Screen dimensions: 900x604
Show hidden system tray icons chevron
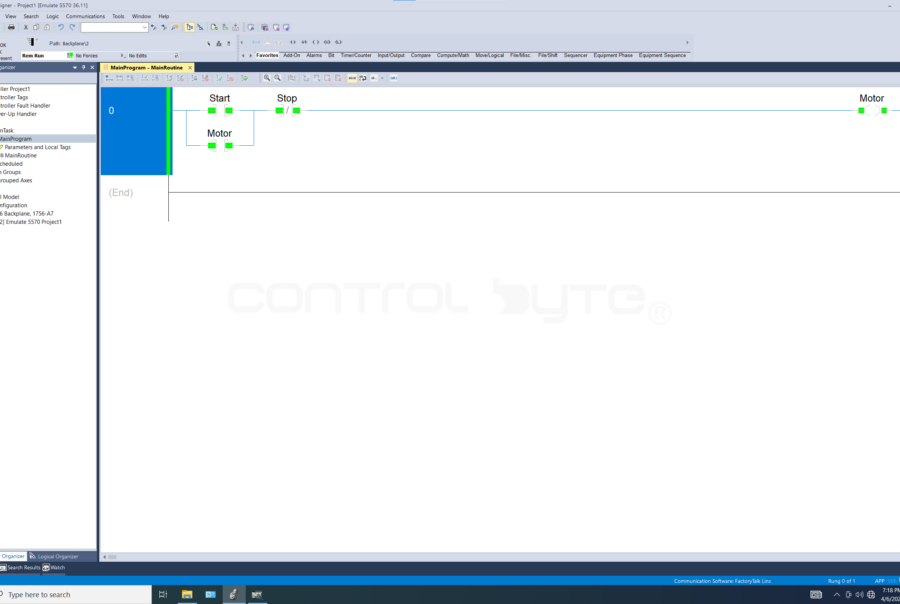point(836,594)
